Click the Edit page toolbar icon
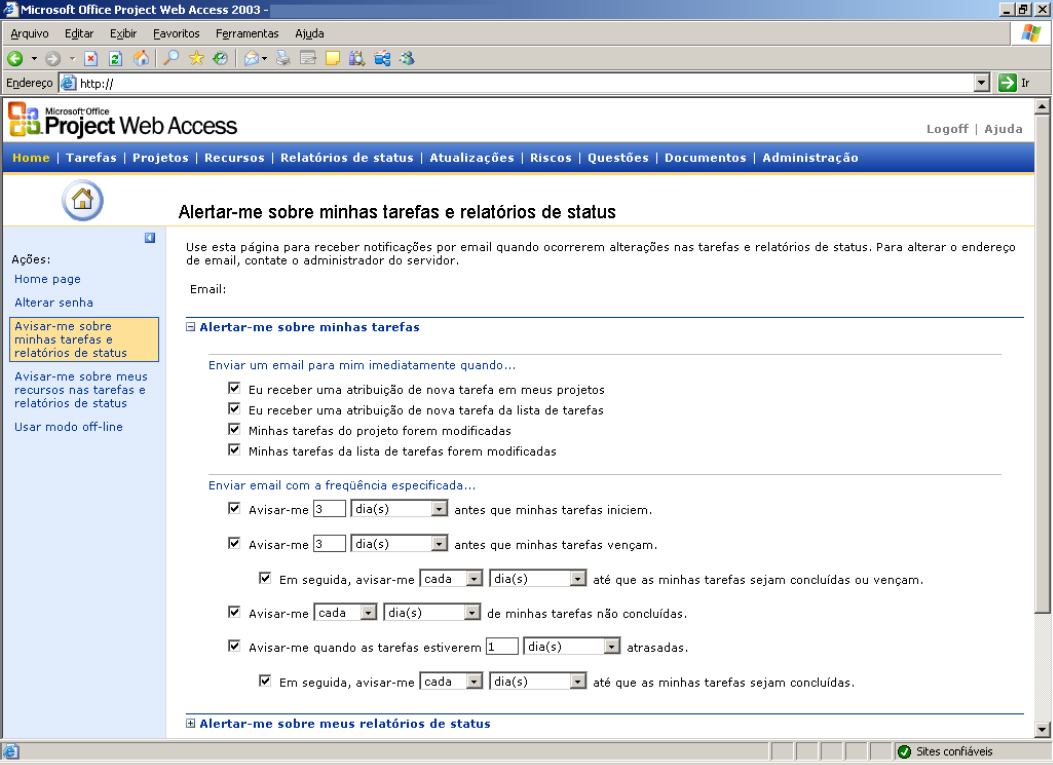1053x765 pixels. 308,58
